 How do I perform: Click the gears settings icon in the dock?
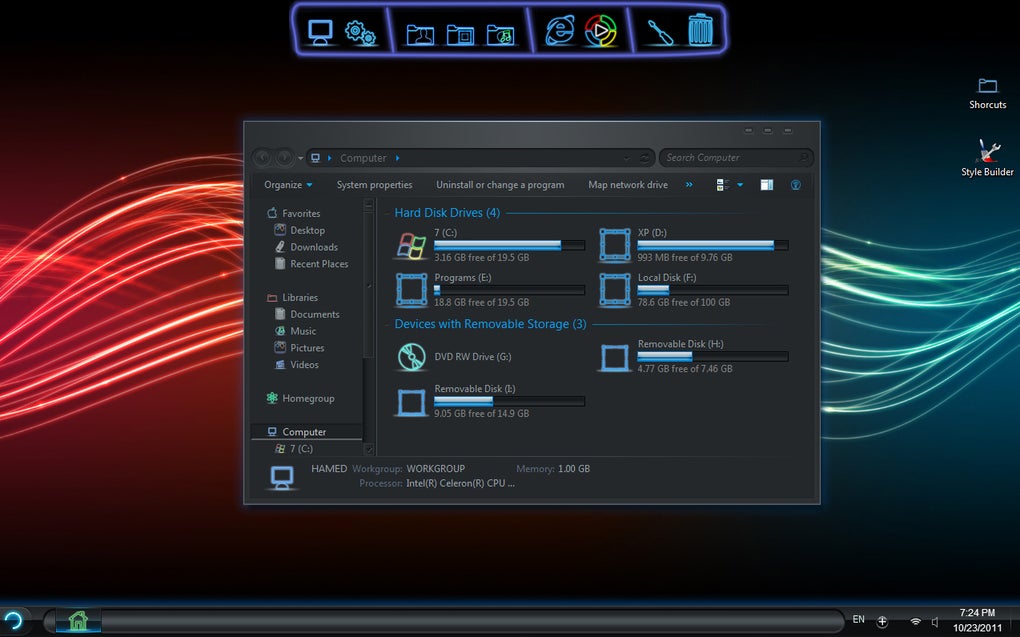[x=360, y=33]
